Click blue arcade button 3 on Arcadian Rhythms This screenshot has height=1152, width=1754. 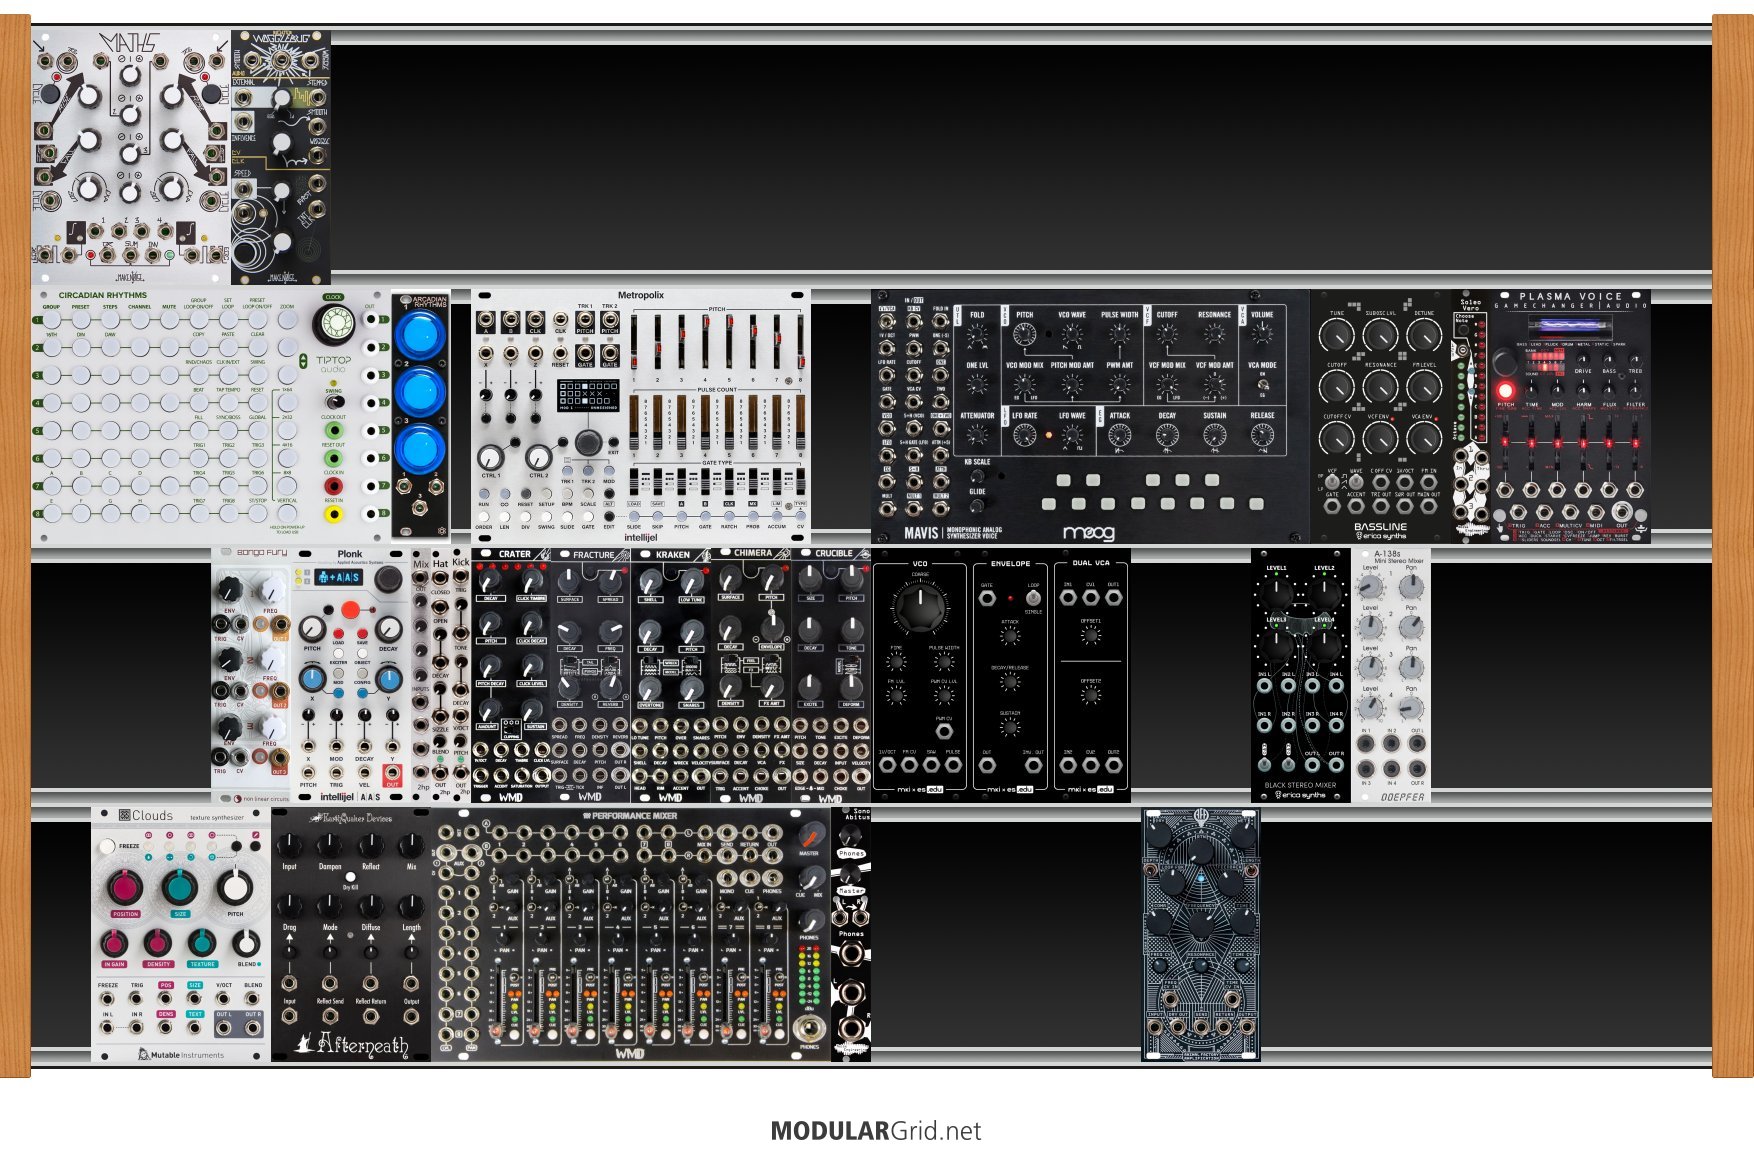(420, 447)
